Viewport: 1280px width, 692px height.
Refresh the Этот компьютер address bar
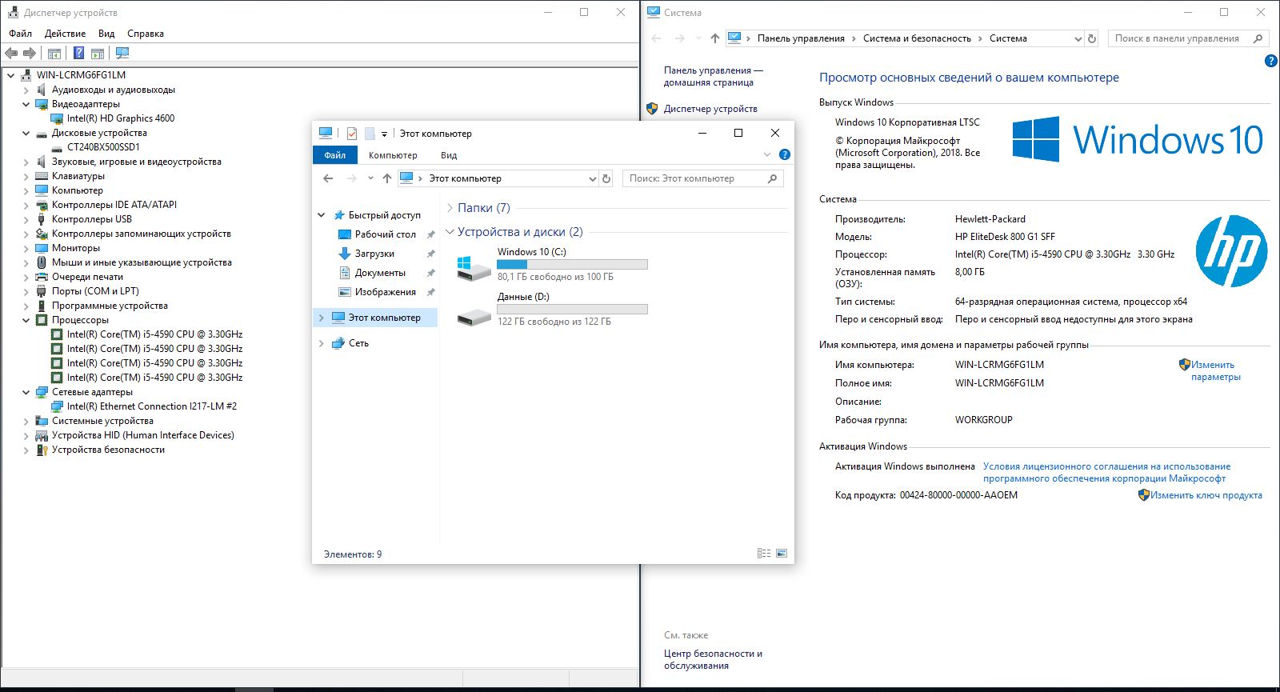(x=606, y=179)
